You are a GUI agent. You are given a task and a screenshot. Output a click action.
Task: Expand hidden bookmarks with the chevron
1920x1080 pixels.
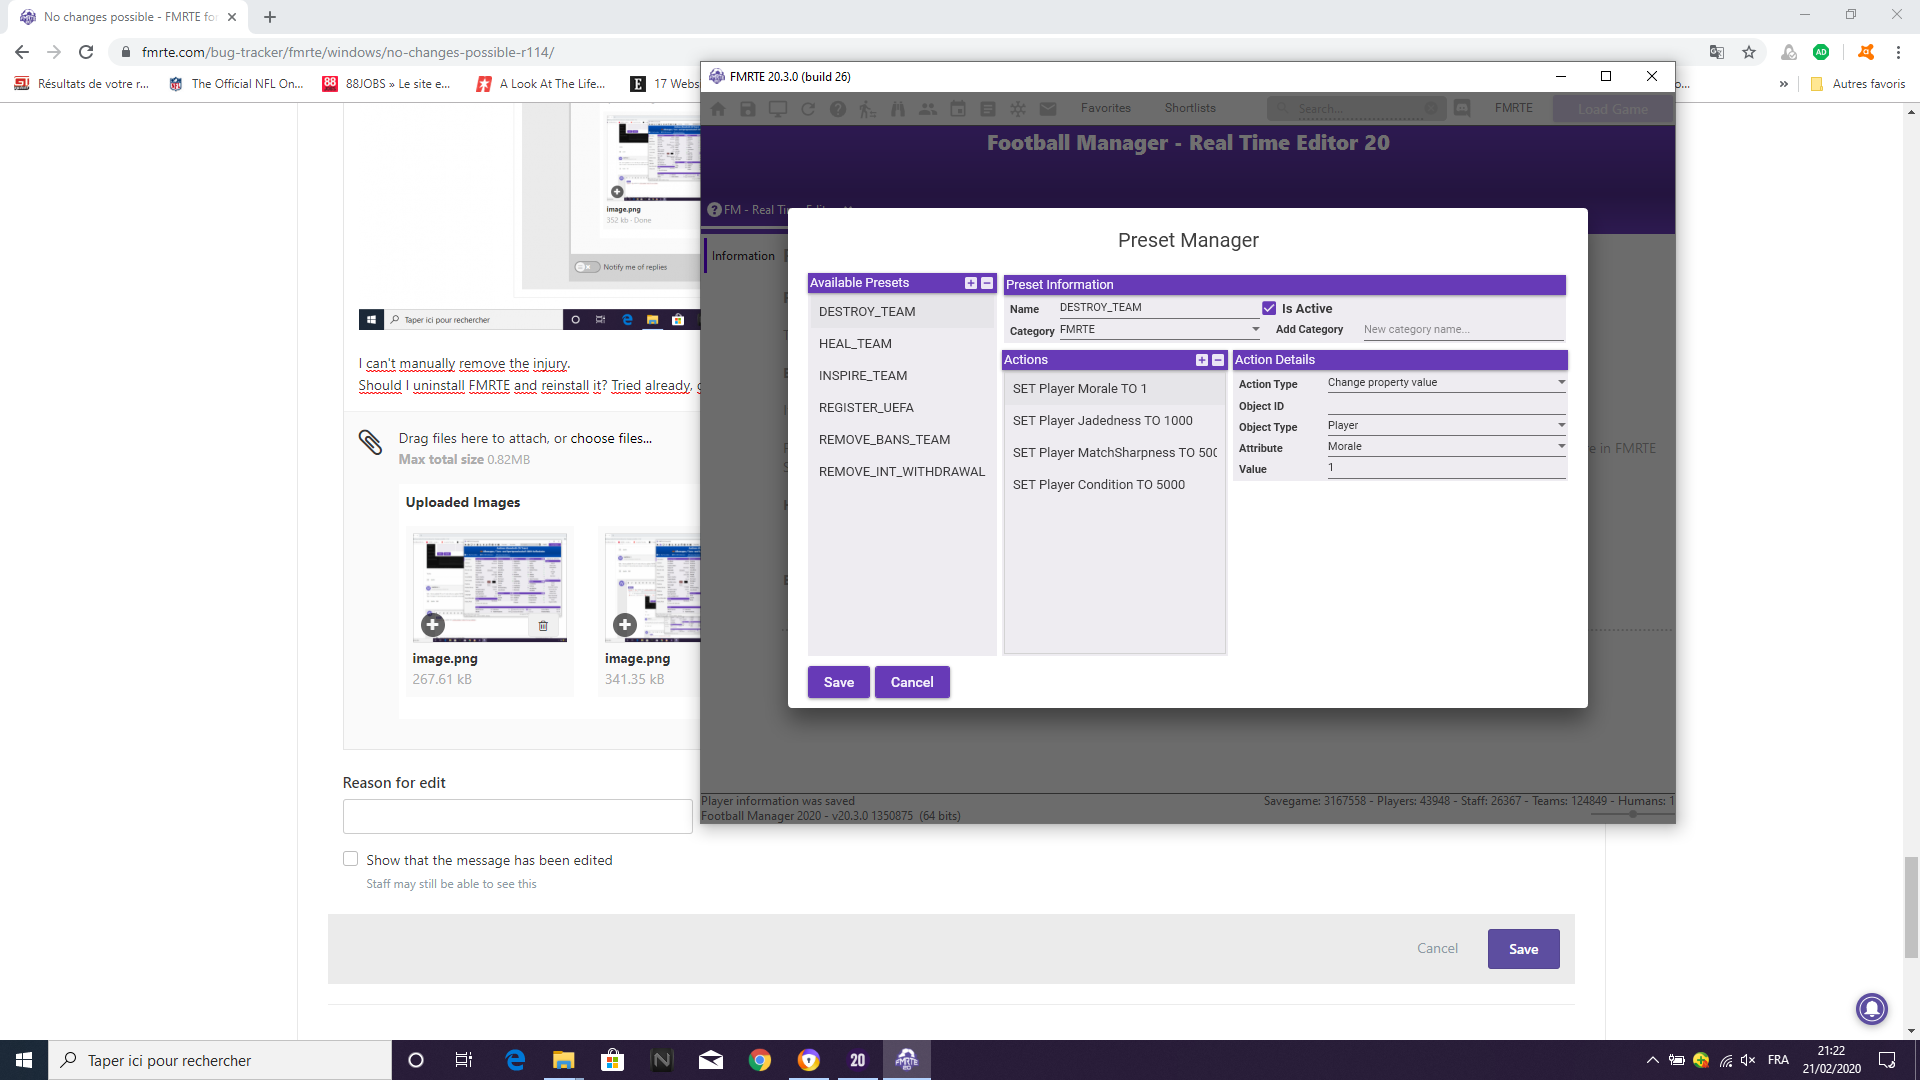pos(1784,84)
